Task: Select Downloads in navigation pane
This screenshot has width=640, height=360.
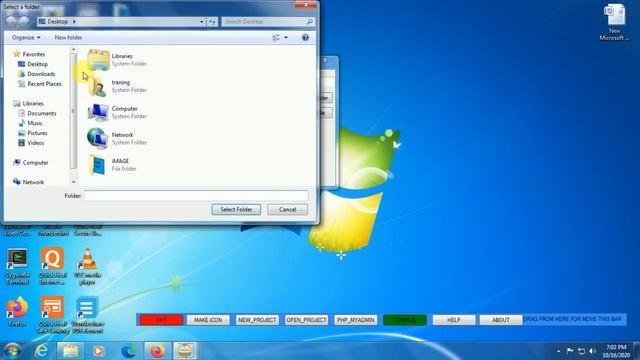Action: pyautogui.click(x=37, y=74)
